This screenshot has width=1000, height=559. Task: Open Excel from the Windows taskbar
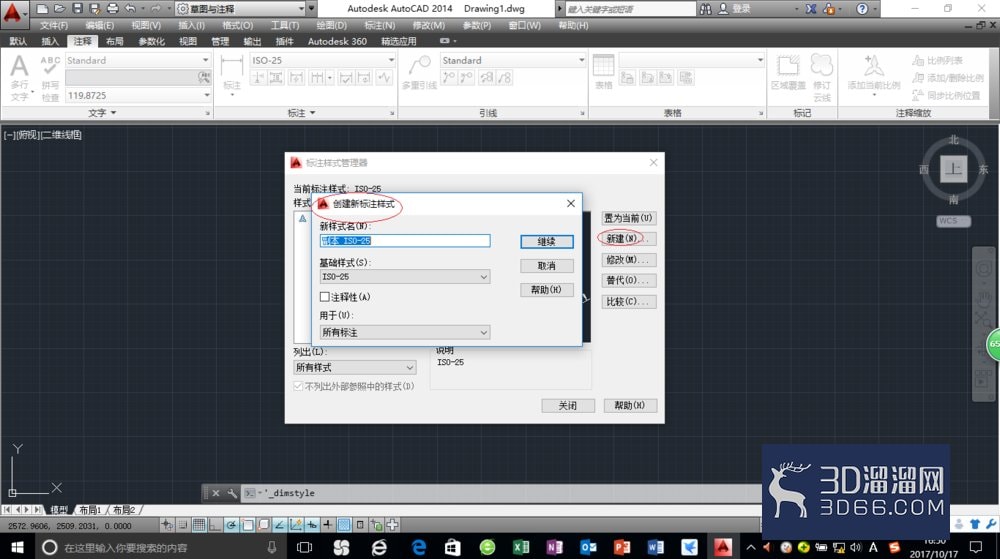click(521, 547)
